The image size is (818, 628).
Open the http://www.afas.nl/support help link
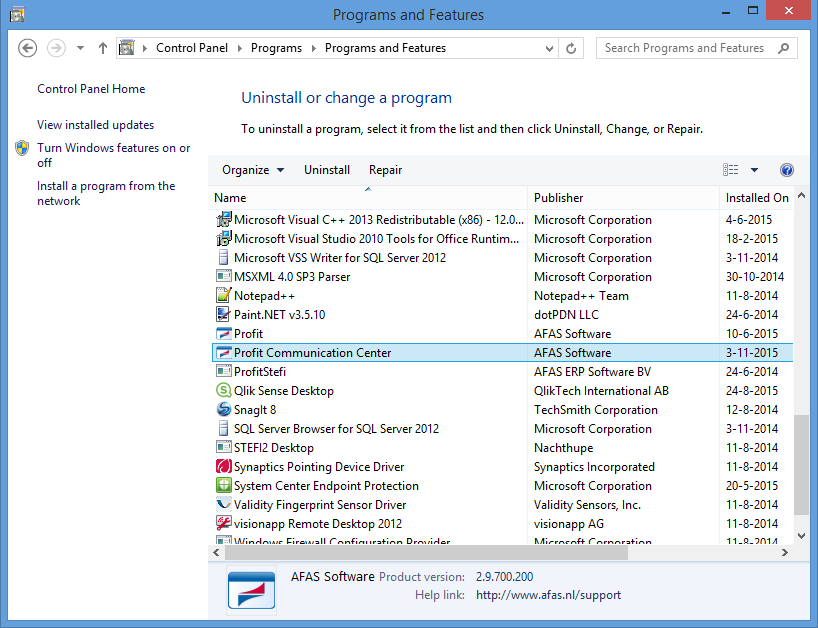pos(548,595)
